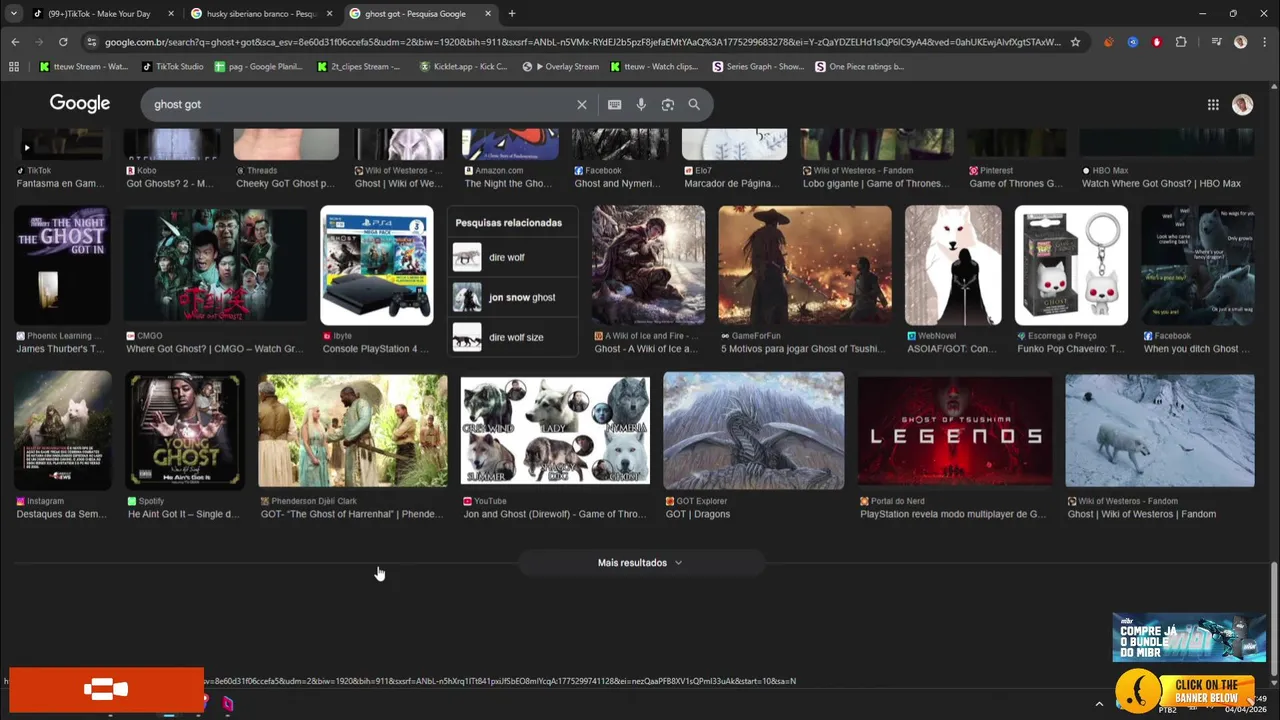Click the 'Game of Thrones G...' Pinterest caption
The height and width of the screenshot is (720, 1280).
tap(1015, 184)
